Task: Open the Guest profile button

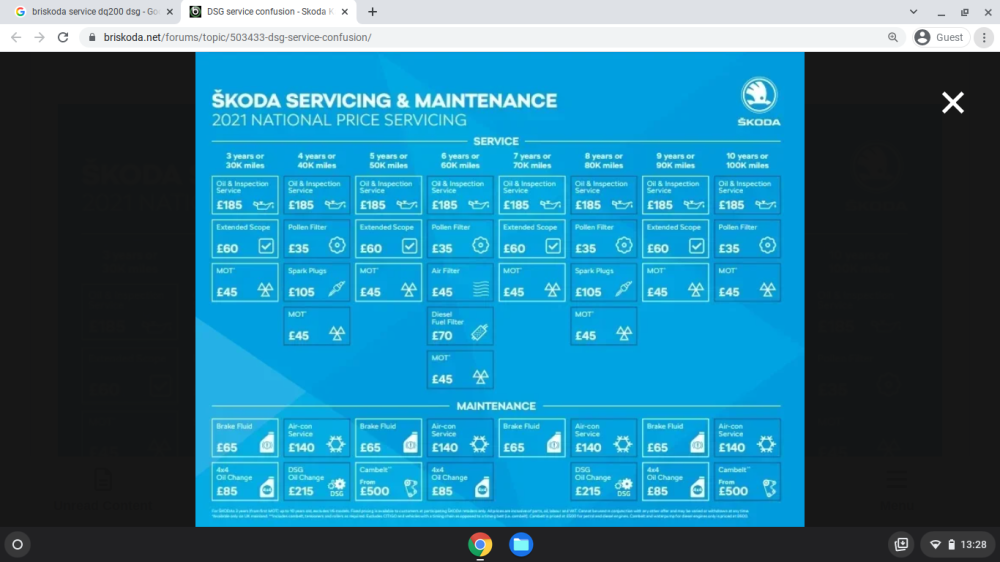Action: click(939, 38)
